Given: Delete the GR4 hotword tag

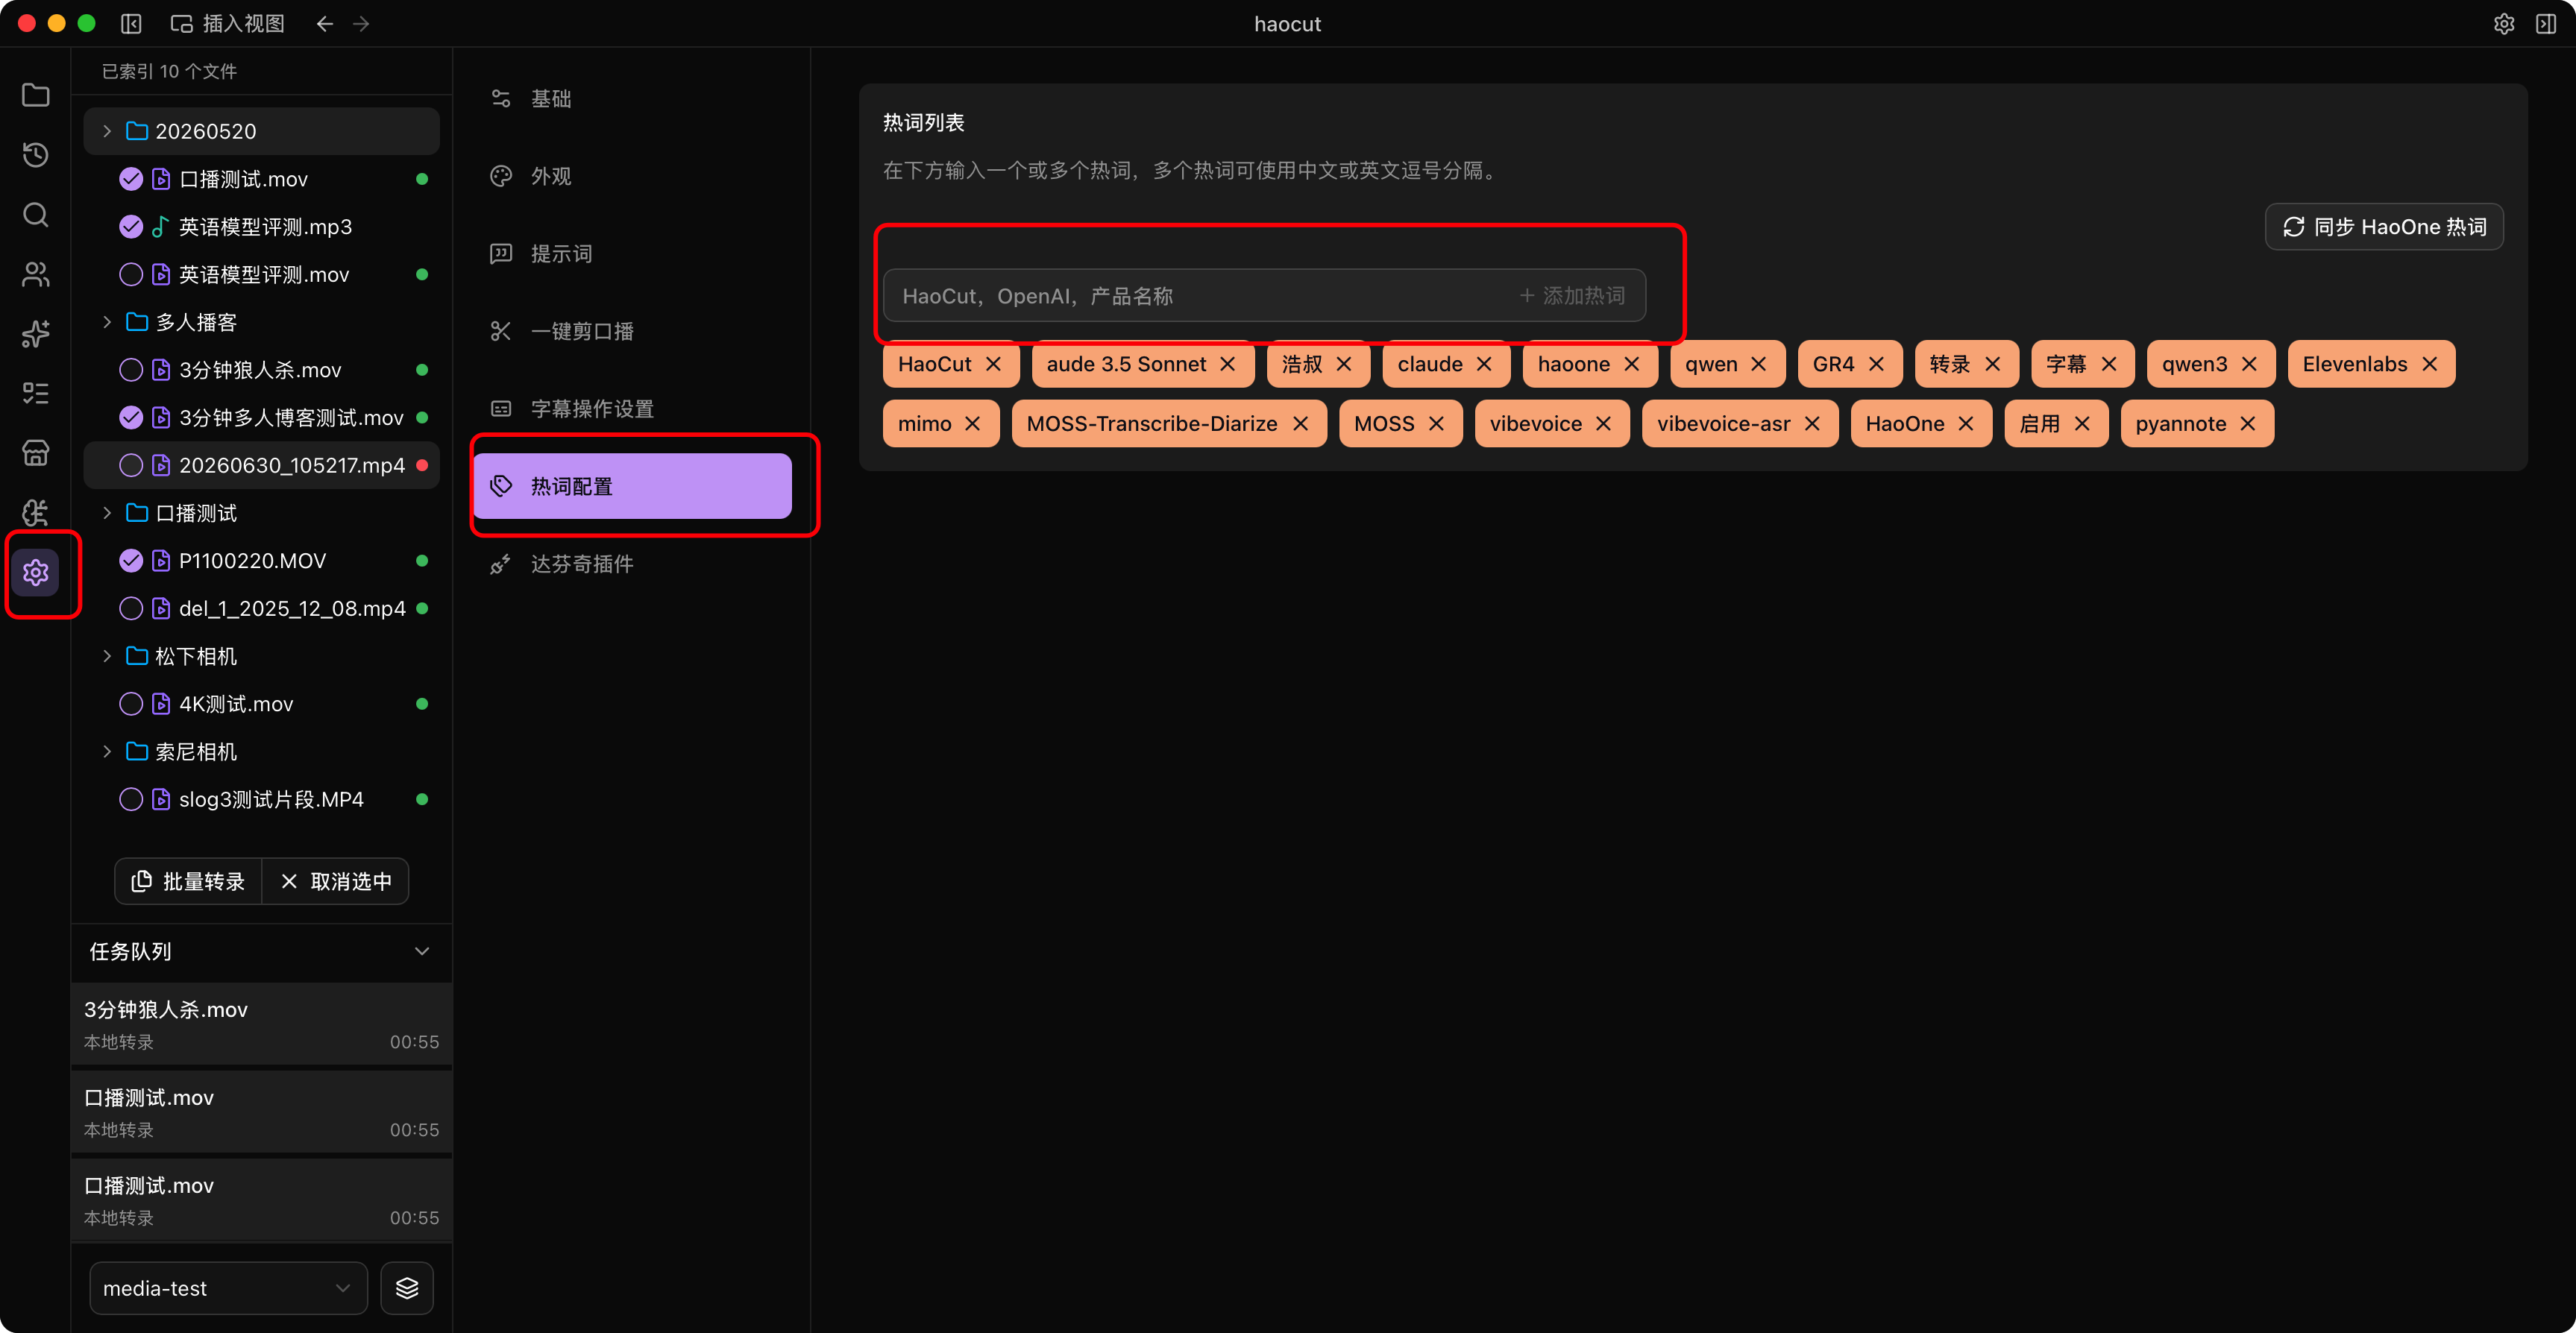Looking at the screenshot, I should pos(1876,364).
